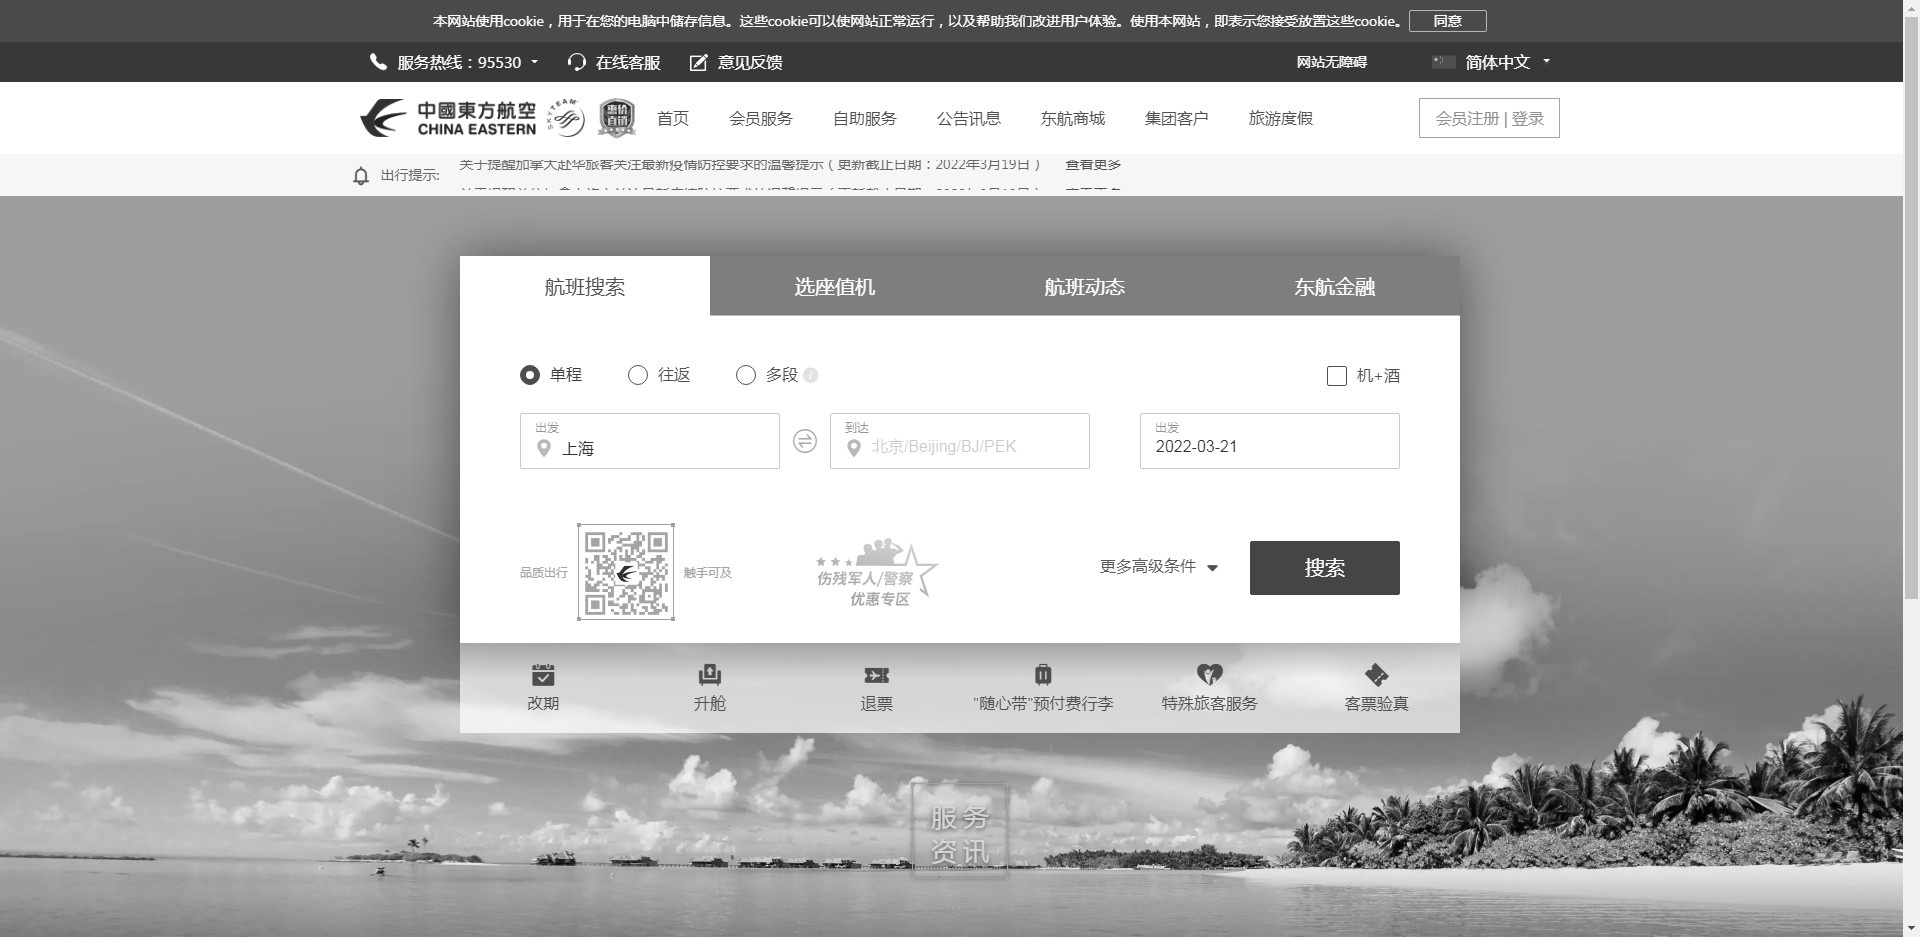Screen dimensions: 1920x937
Task: Click the 客票验真 ticket verification icon
Action: pyautogui.click(x=1376, y=675)
